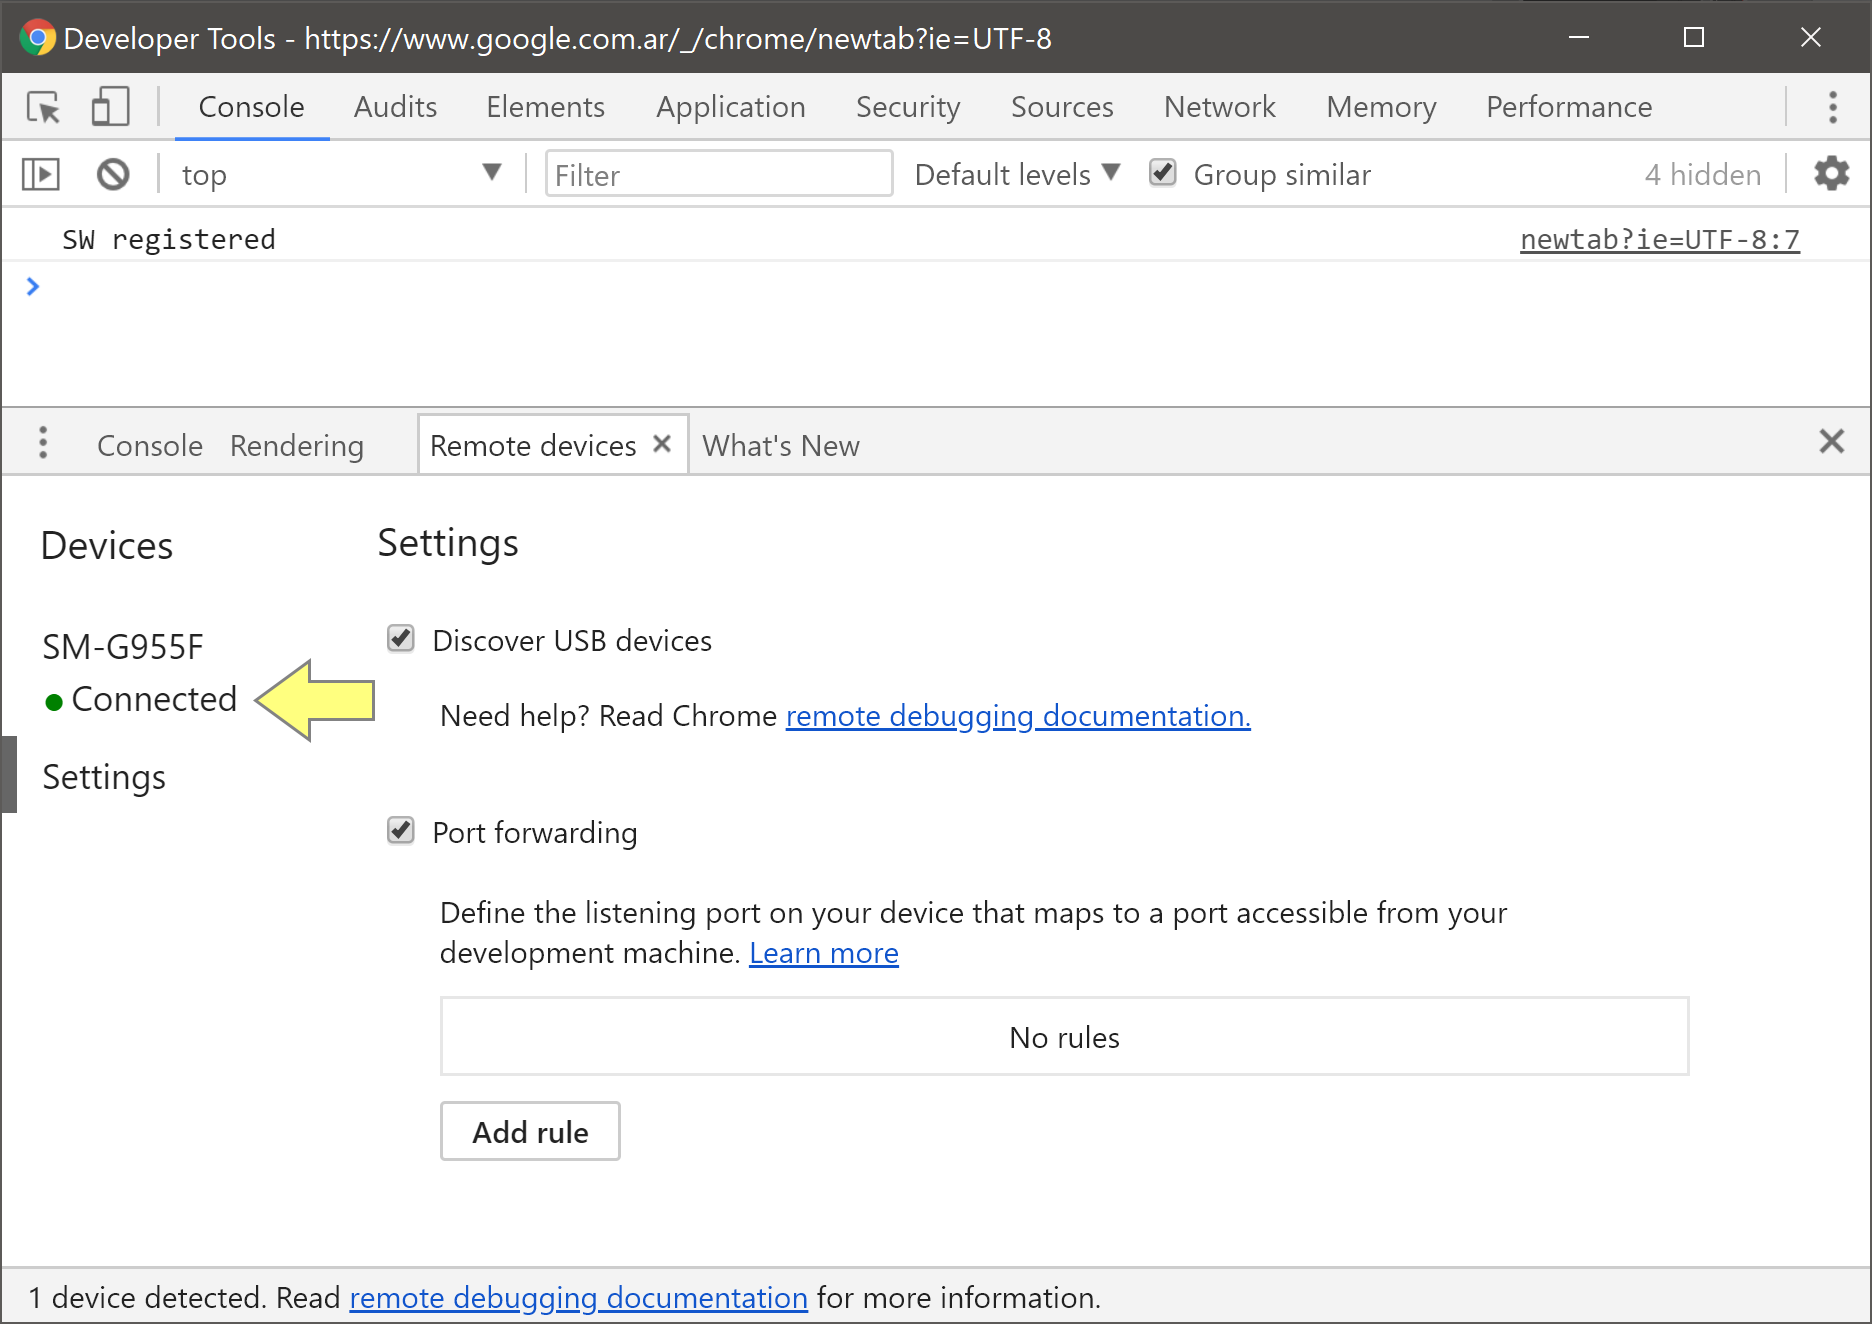
Task: Select the inspect element picker icon
Action: coord(43,107)
